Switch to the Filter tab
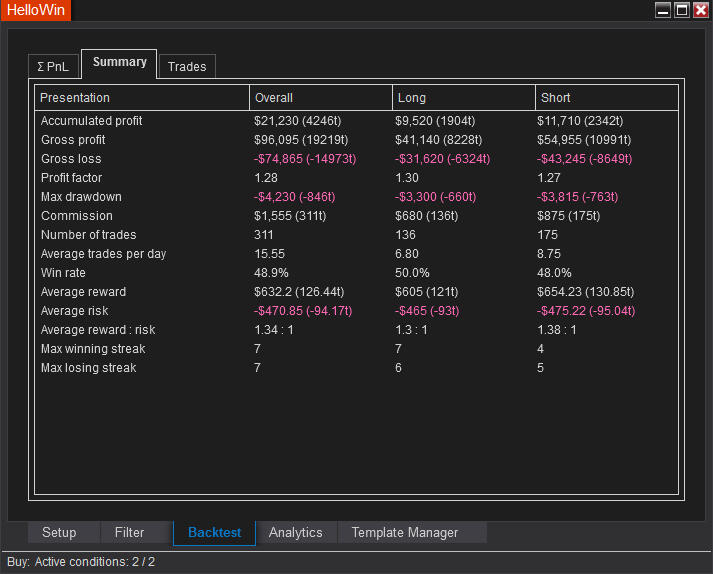This screenshot has width=713, height=574. [x=129, y=533]
